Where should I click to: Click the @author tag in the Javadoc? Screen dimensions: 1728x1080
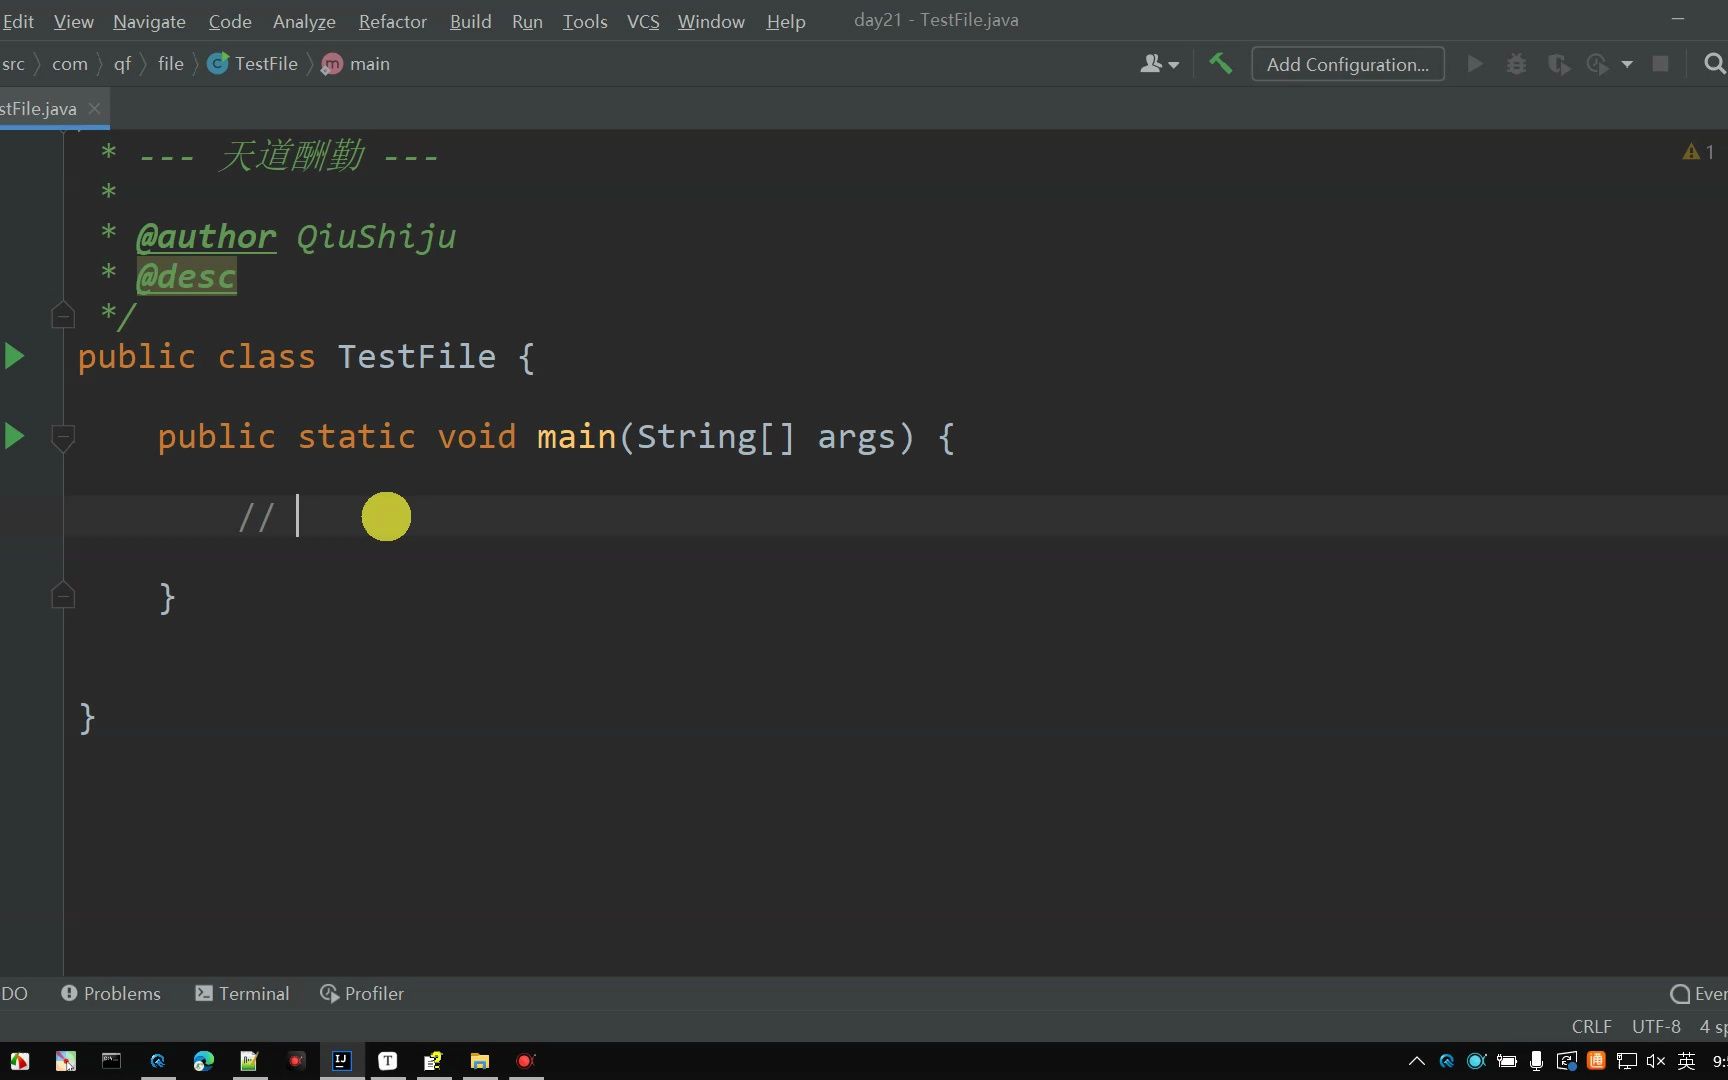coord(206,237)
